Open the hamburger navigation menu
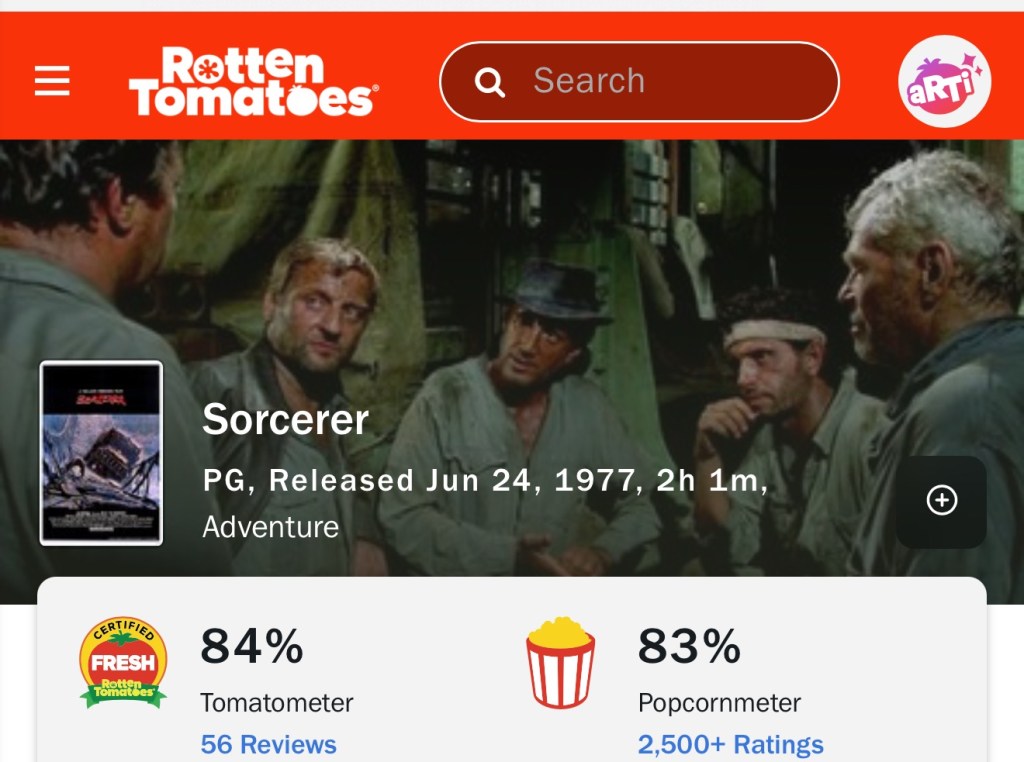Screen dimensions: 1024x762 (x=52, y=81)
